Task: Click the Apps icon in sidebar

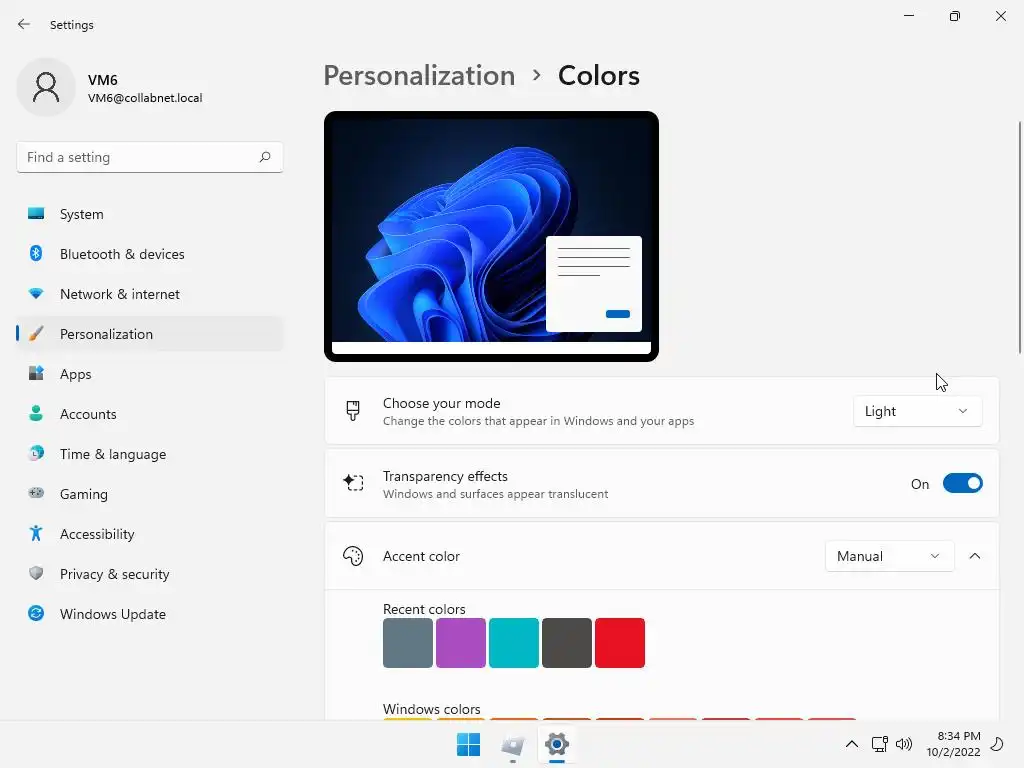Action: coord(36,374)
